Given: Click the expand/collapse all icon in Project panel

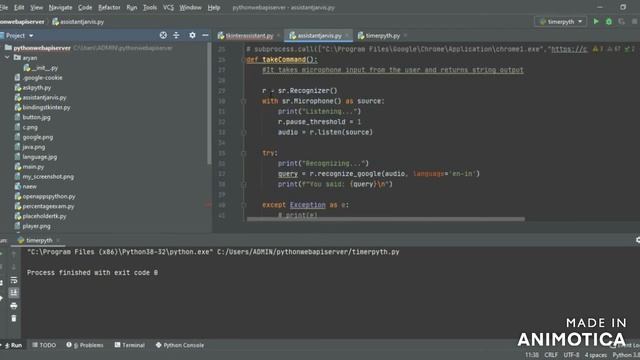Looking at the screenshot, I should [x=176, y=36].
